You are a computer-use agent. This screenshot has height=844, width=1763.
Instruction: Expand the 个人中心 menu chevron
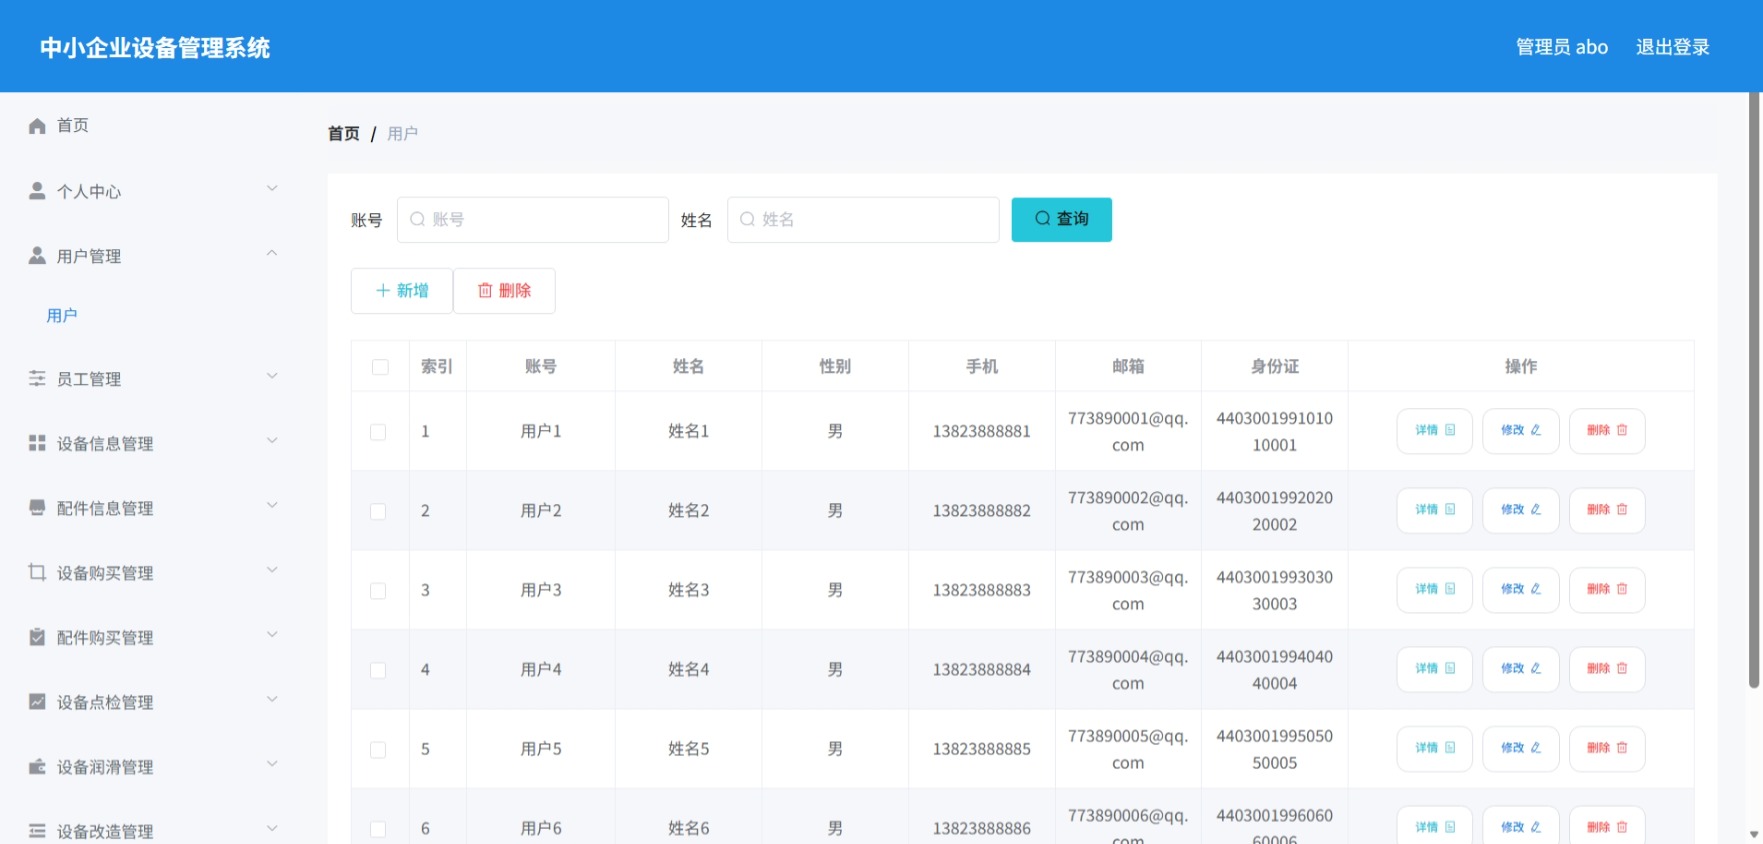272,188
